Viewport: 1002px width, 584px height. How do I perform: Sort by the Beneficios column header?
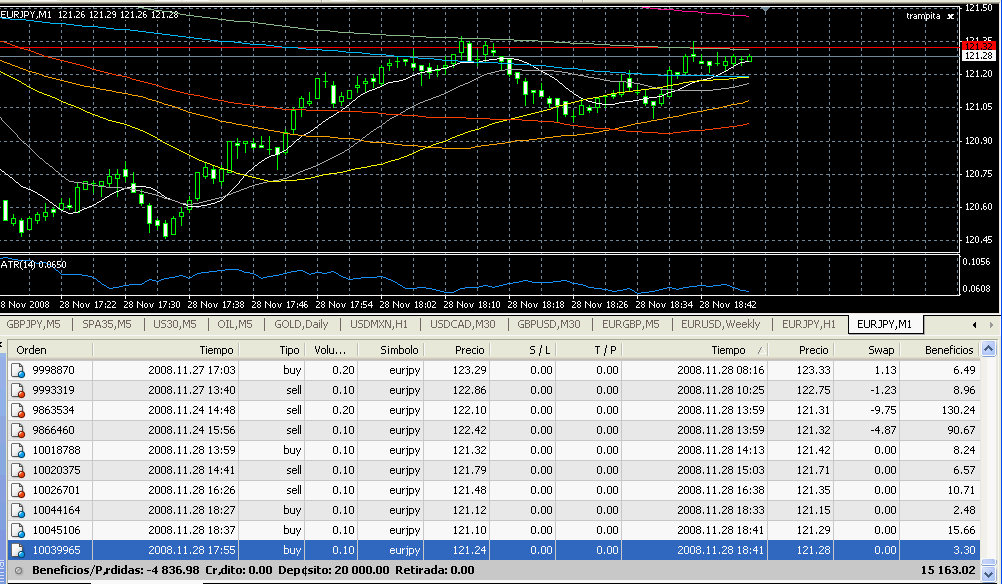click(939, 350)
